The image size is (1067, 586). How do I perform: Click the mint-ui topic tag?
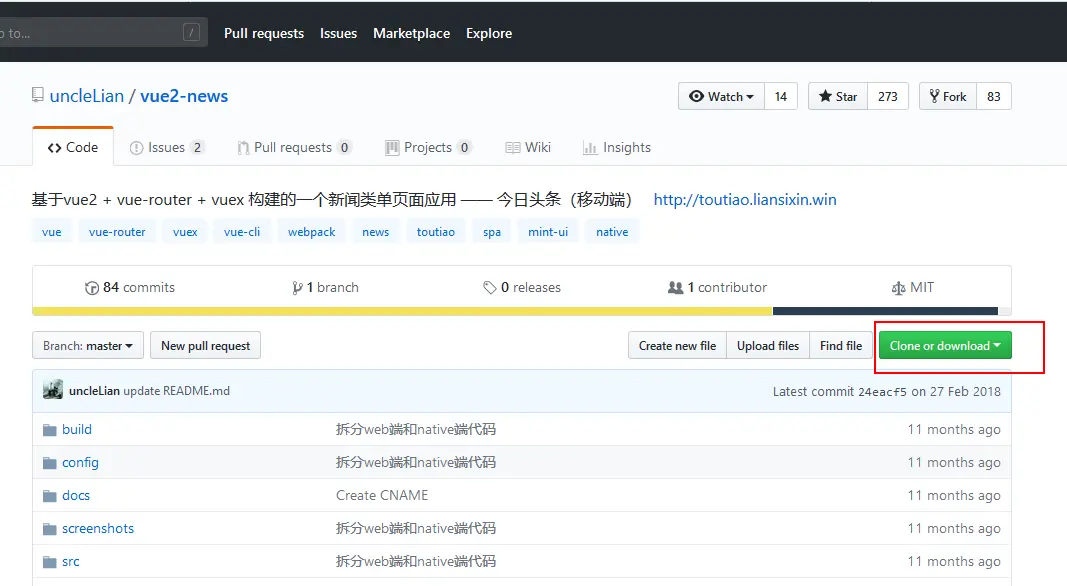point(548,231)
